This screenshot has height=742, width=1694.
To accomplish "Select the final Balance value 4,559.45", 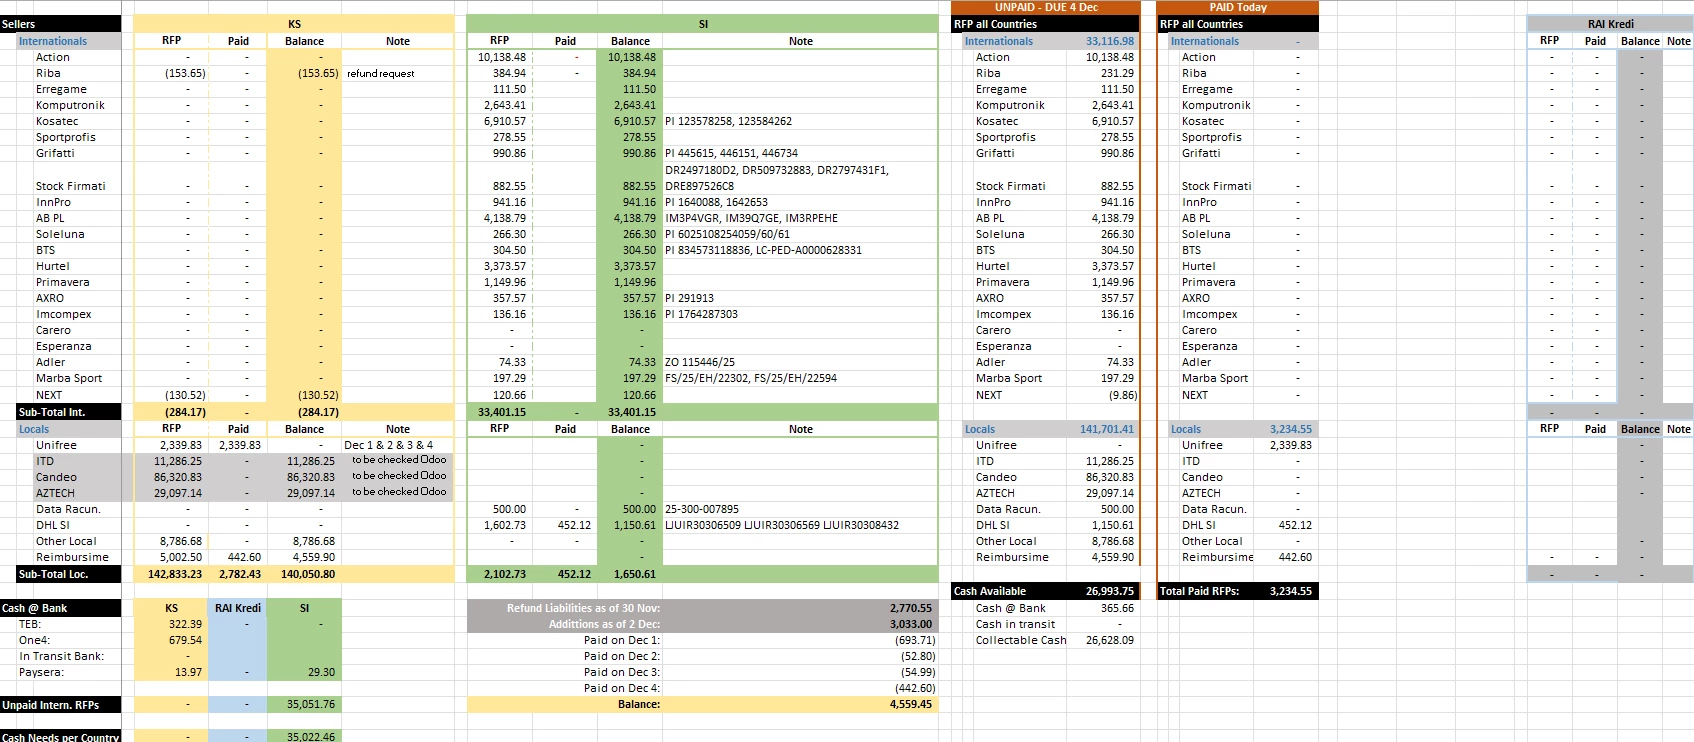I will [x=910, y=704].
